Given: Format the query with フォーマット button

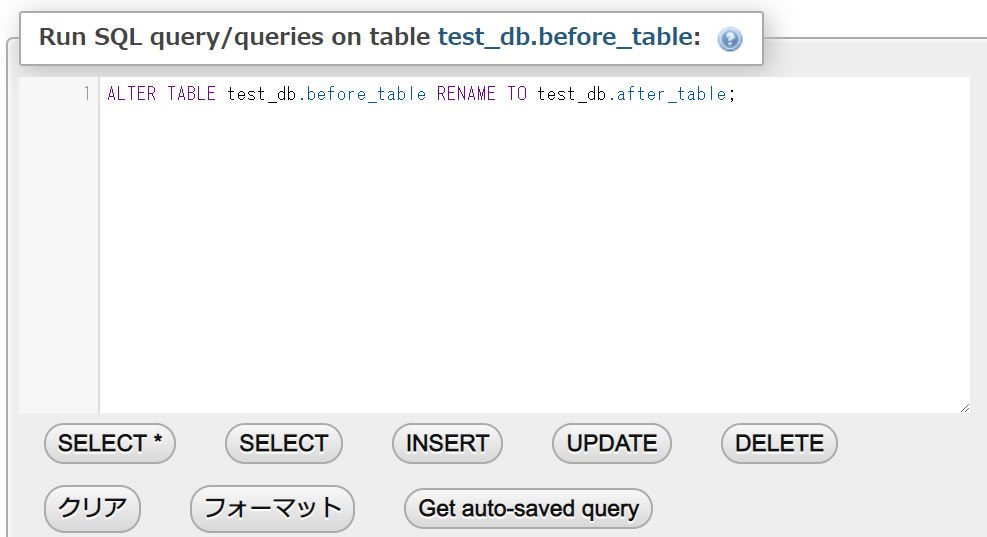Looking at the screenshot, I should click(272, 508).
